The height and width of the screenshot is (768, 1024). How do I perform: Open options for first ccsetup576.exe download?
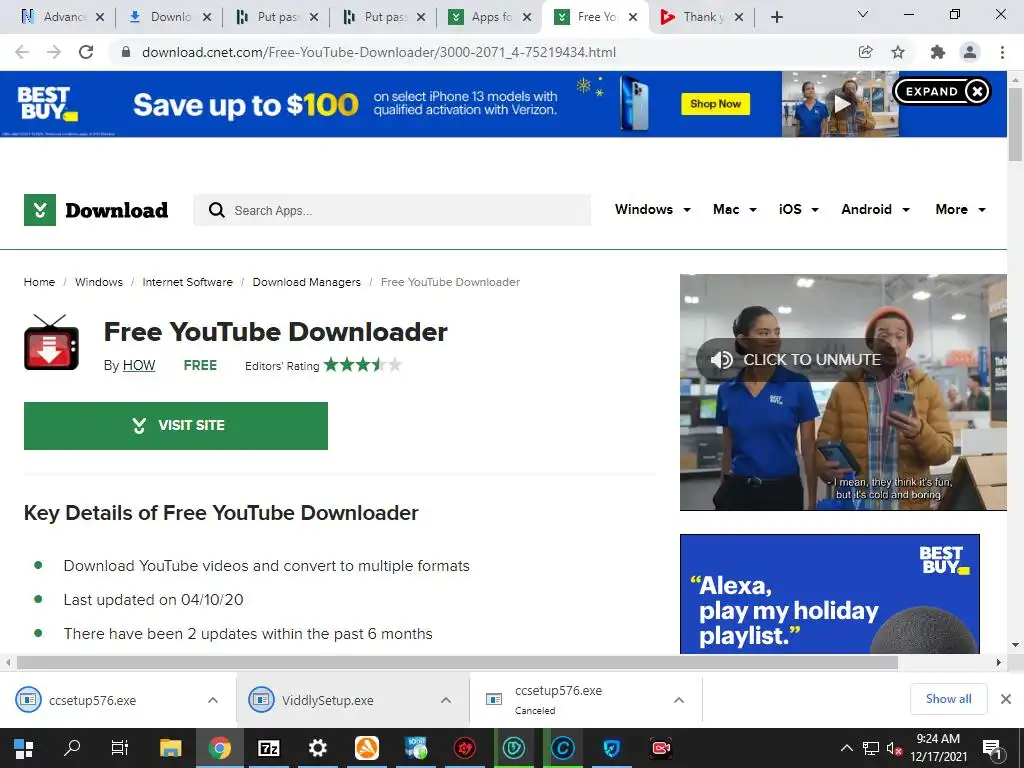click(213, 700)
